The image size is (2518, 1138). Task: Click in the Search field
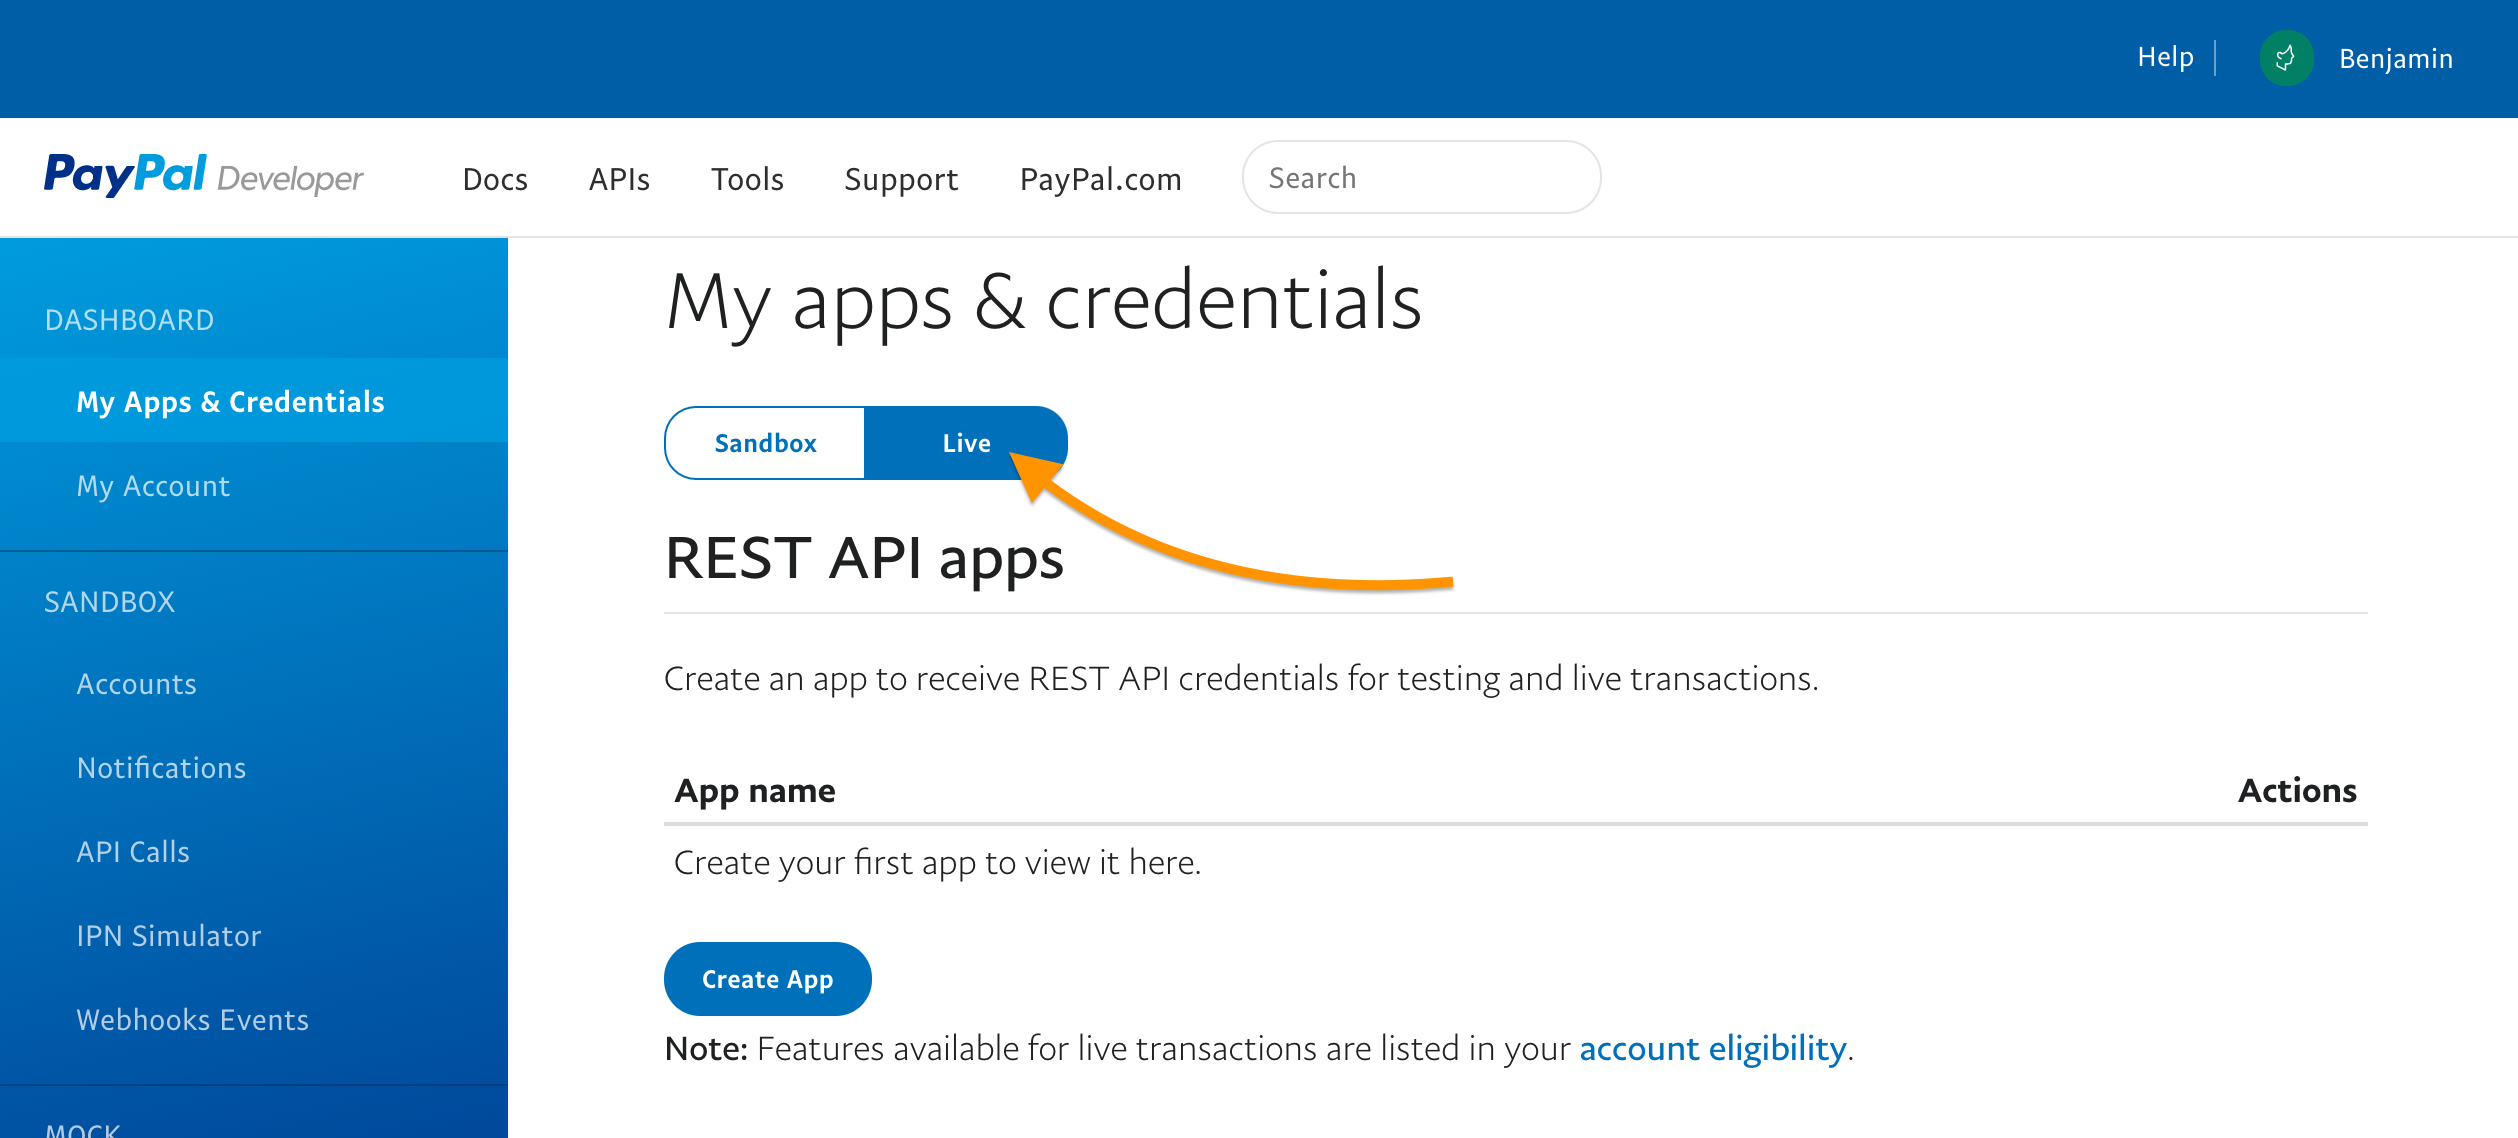1420,177
